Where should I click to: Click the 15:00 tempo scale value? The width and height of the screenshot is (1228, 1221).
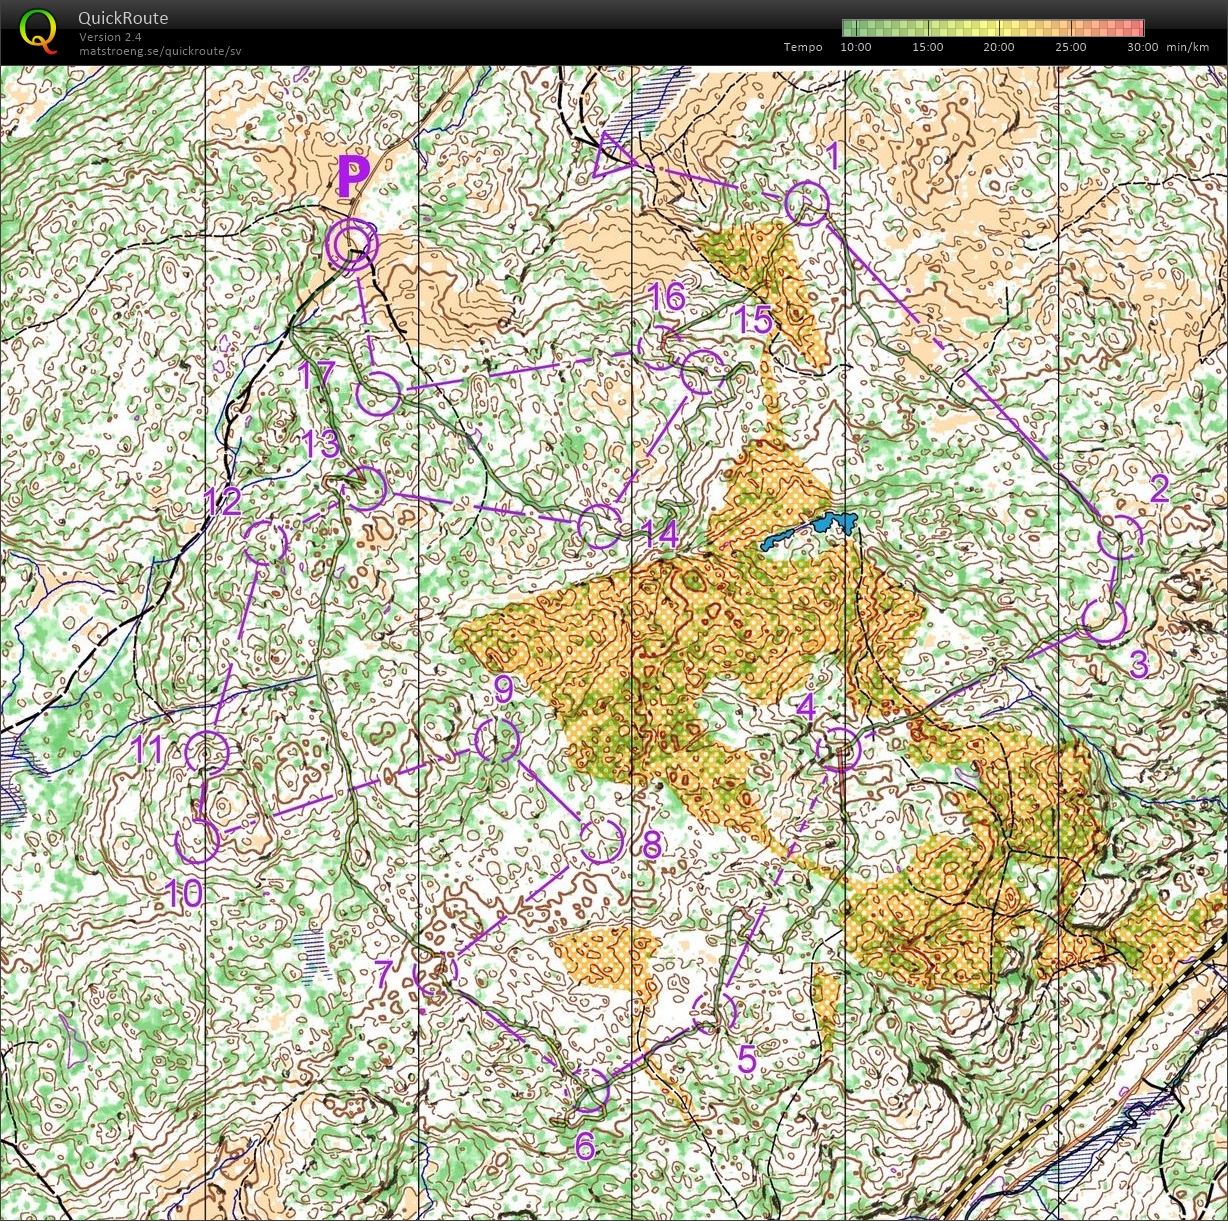[928, 47]
